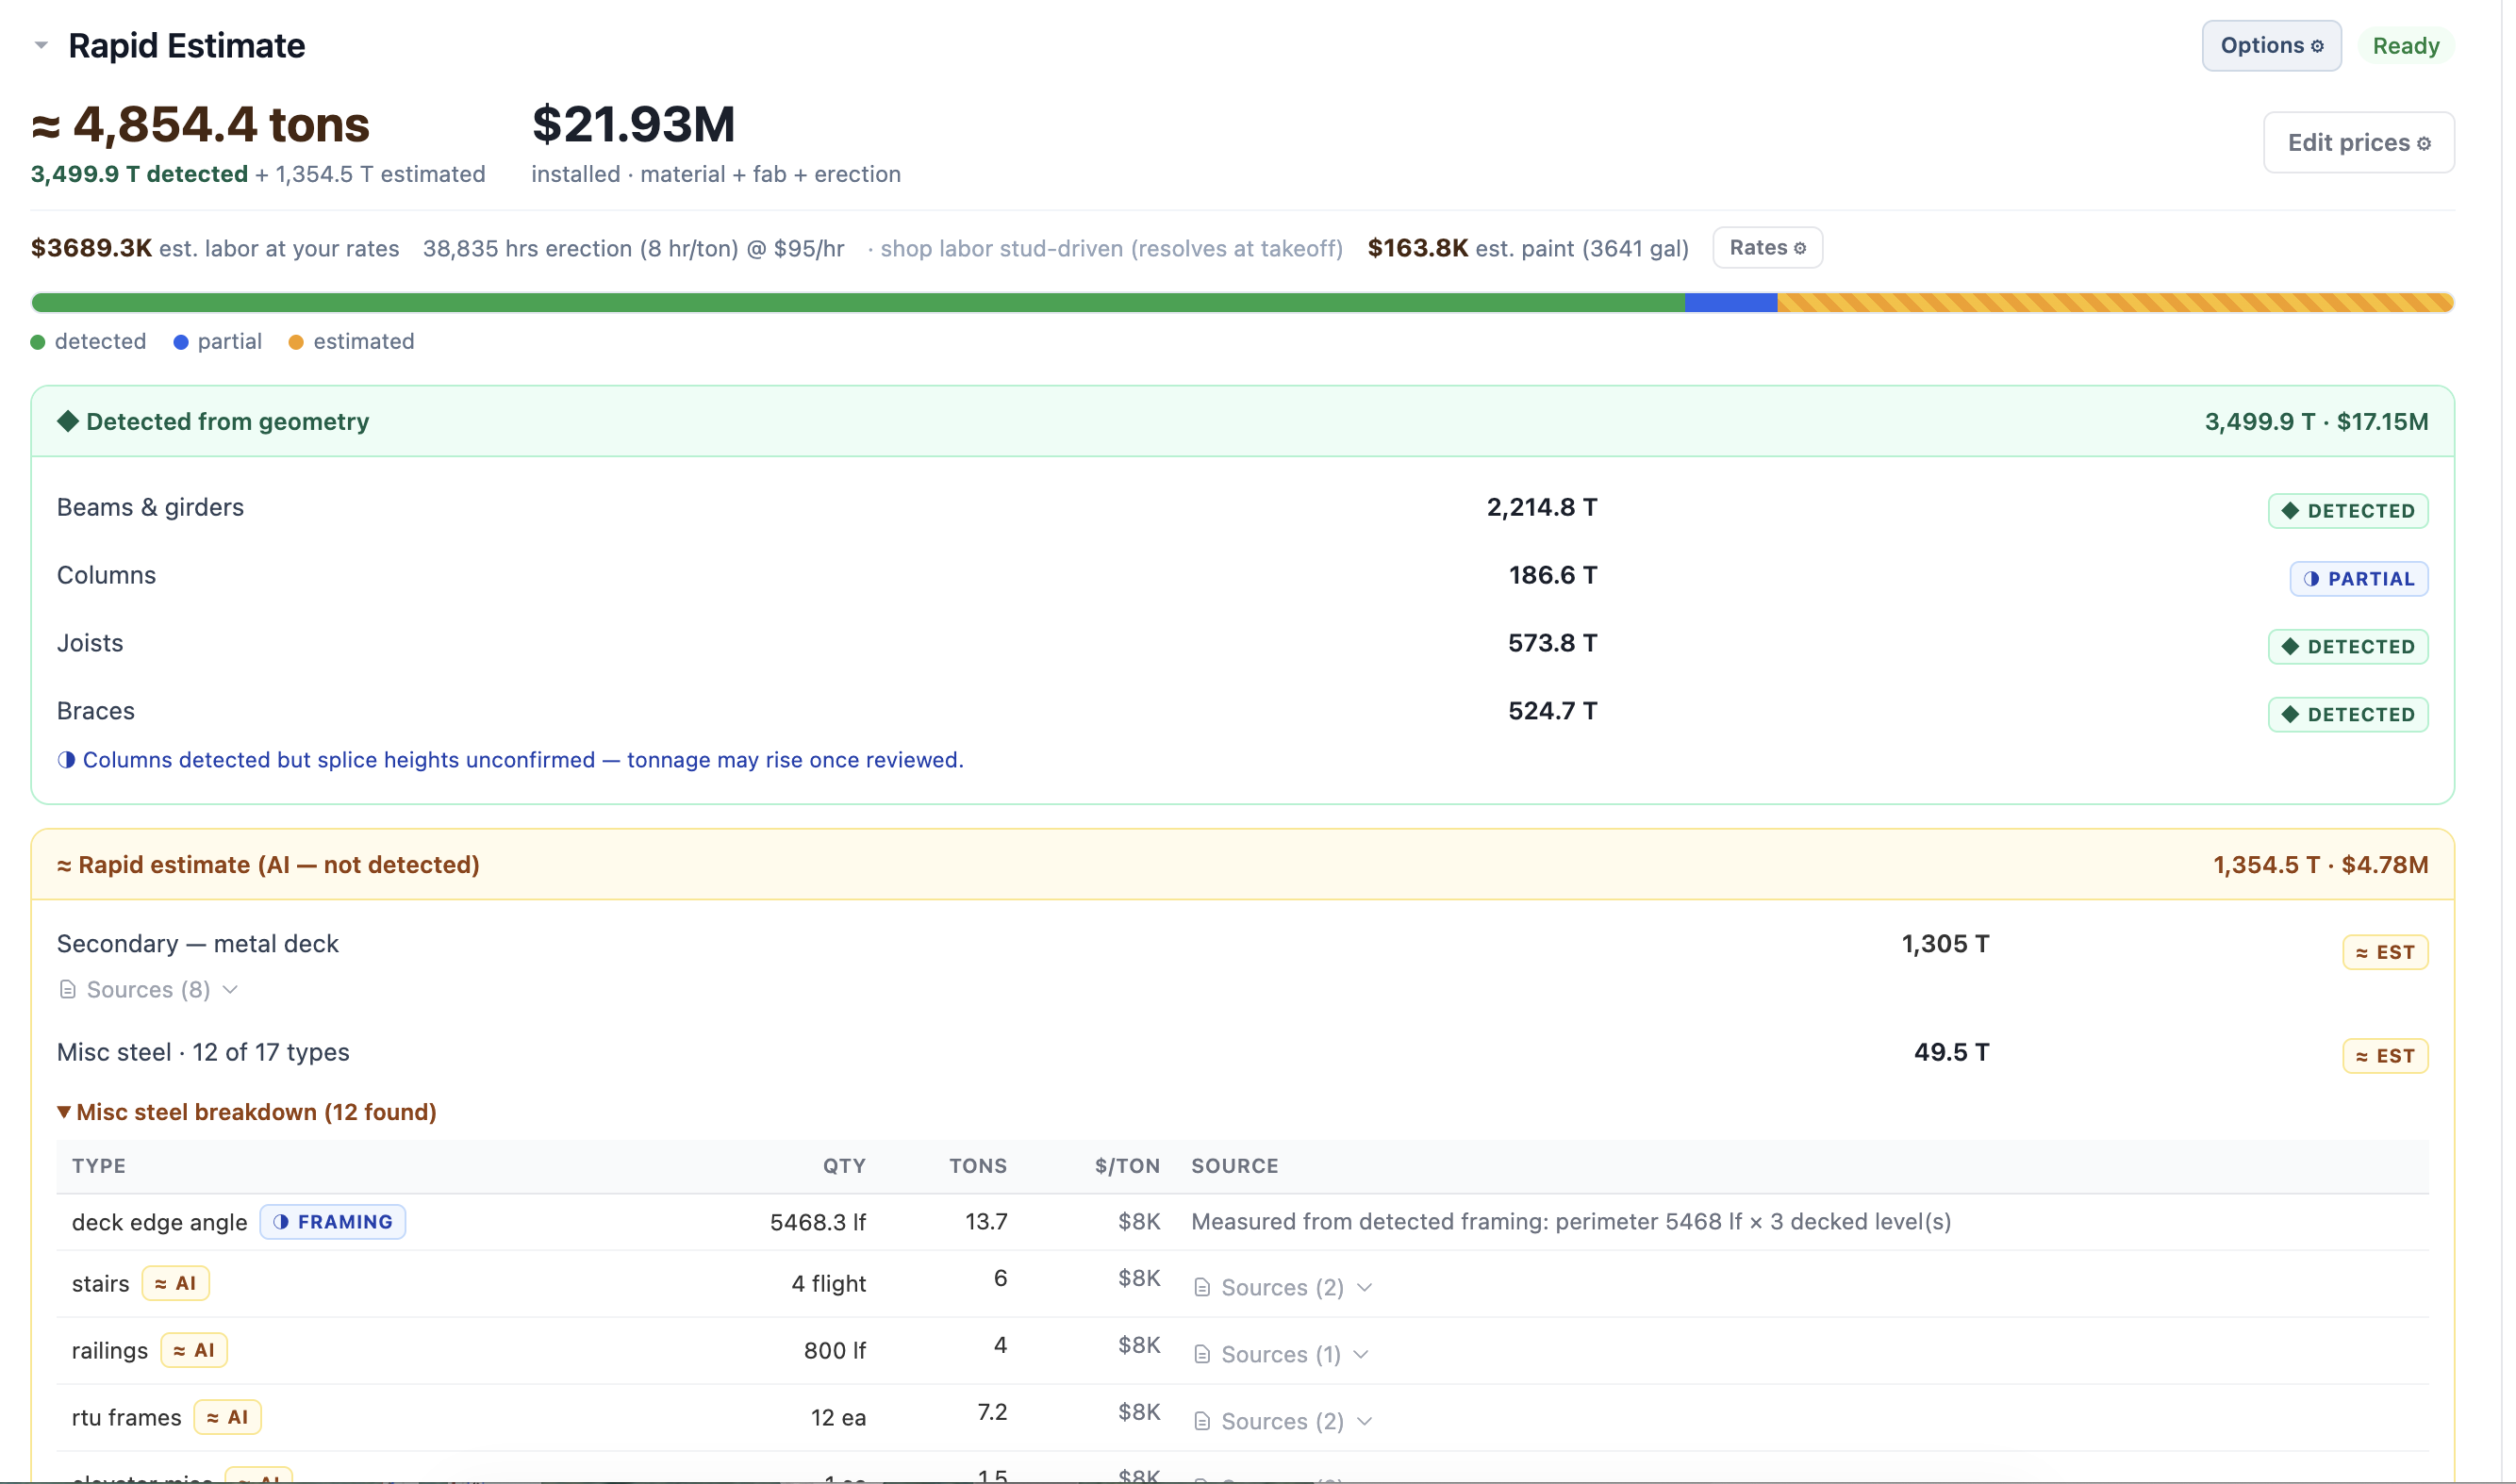Click the AI badge next to rtu frames

(227, 1418)
